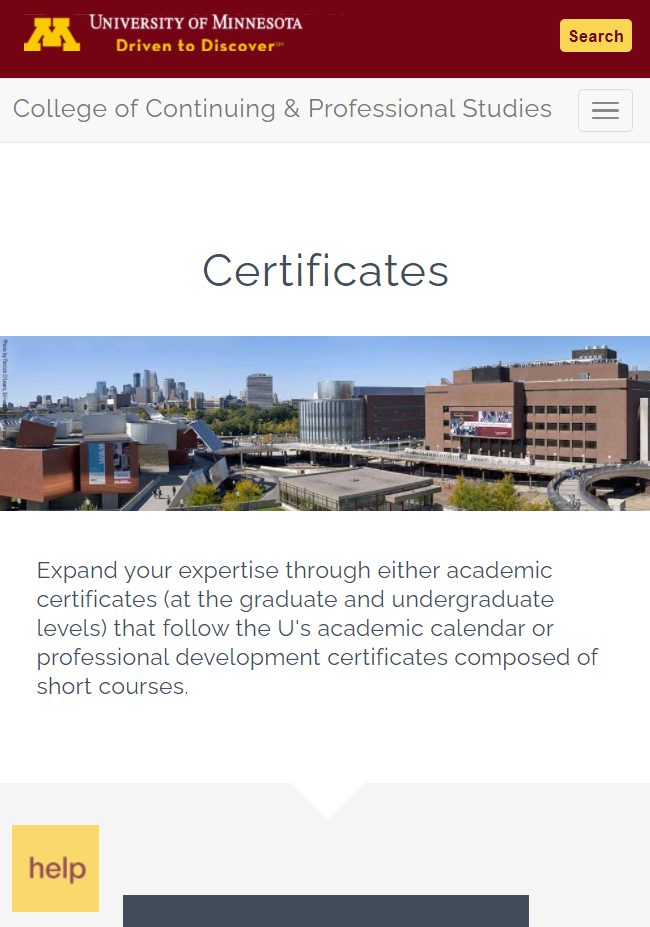650x927 pixels.
Task: Click the dark slate panel below triangle
Action: pyautogui.click(x=326, y=910)
